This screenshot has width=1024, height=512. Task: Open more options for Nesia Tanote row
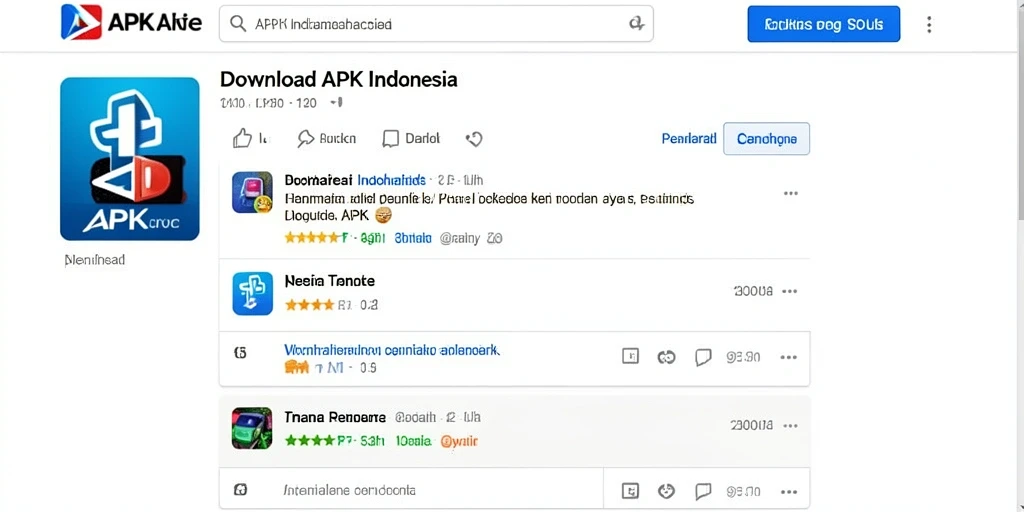790,291
